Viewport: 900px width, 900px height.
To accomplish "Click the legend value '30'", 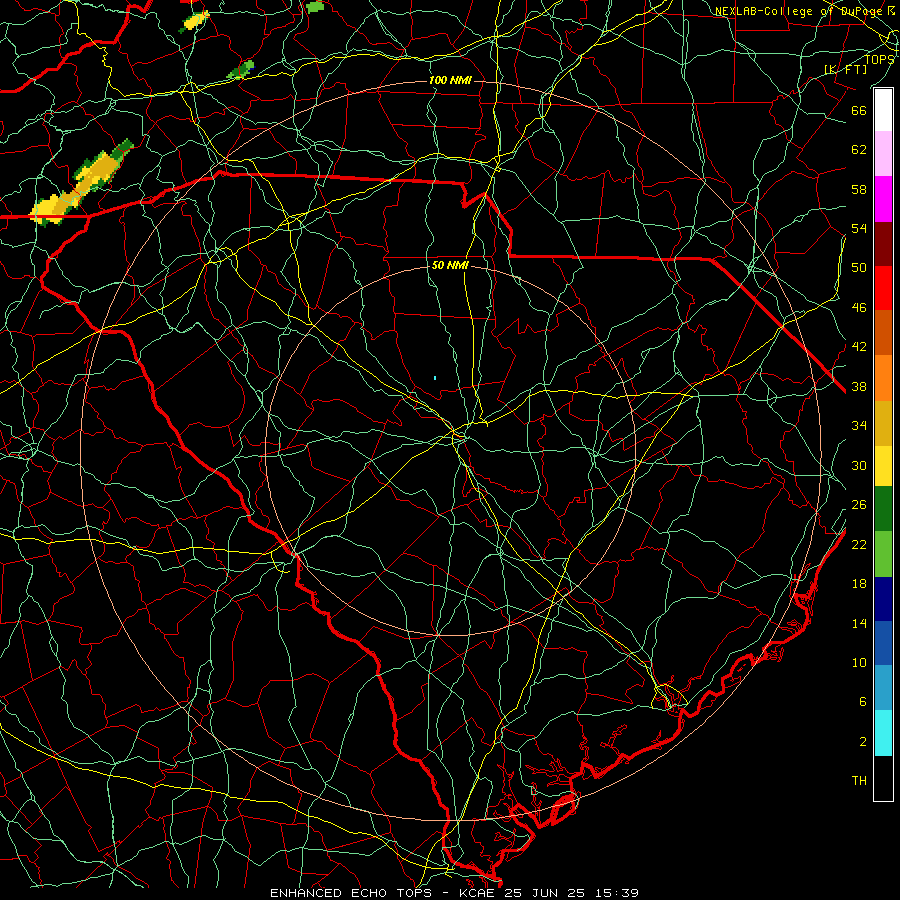I will tap(859, 465).
